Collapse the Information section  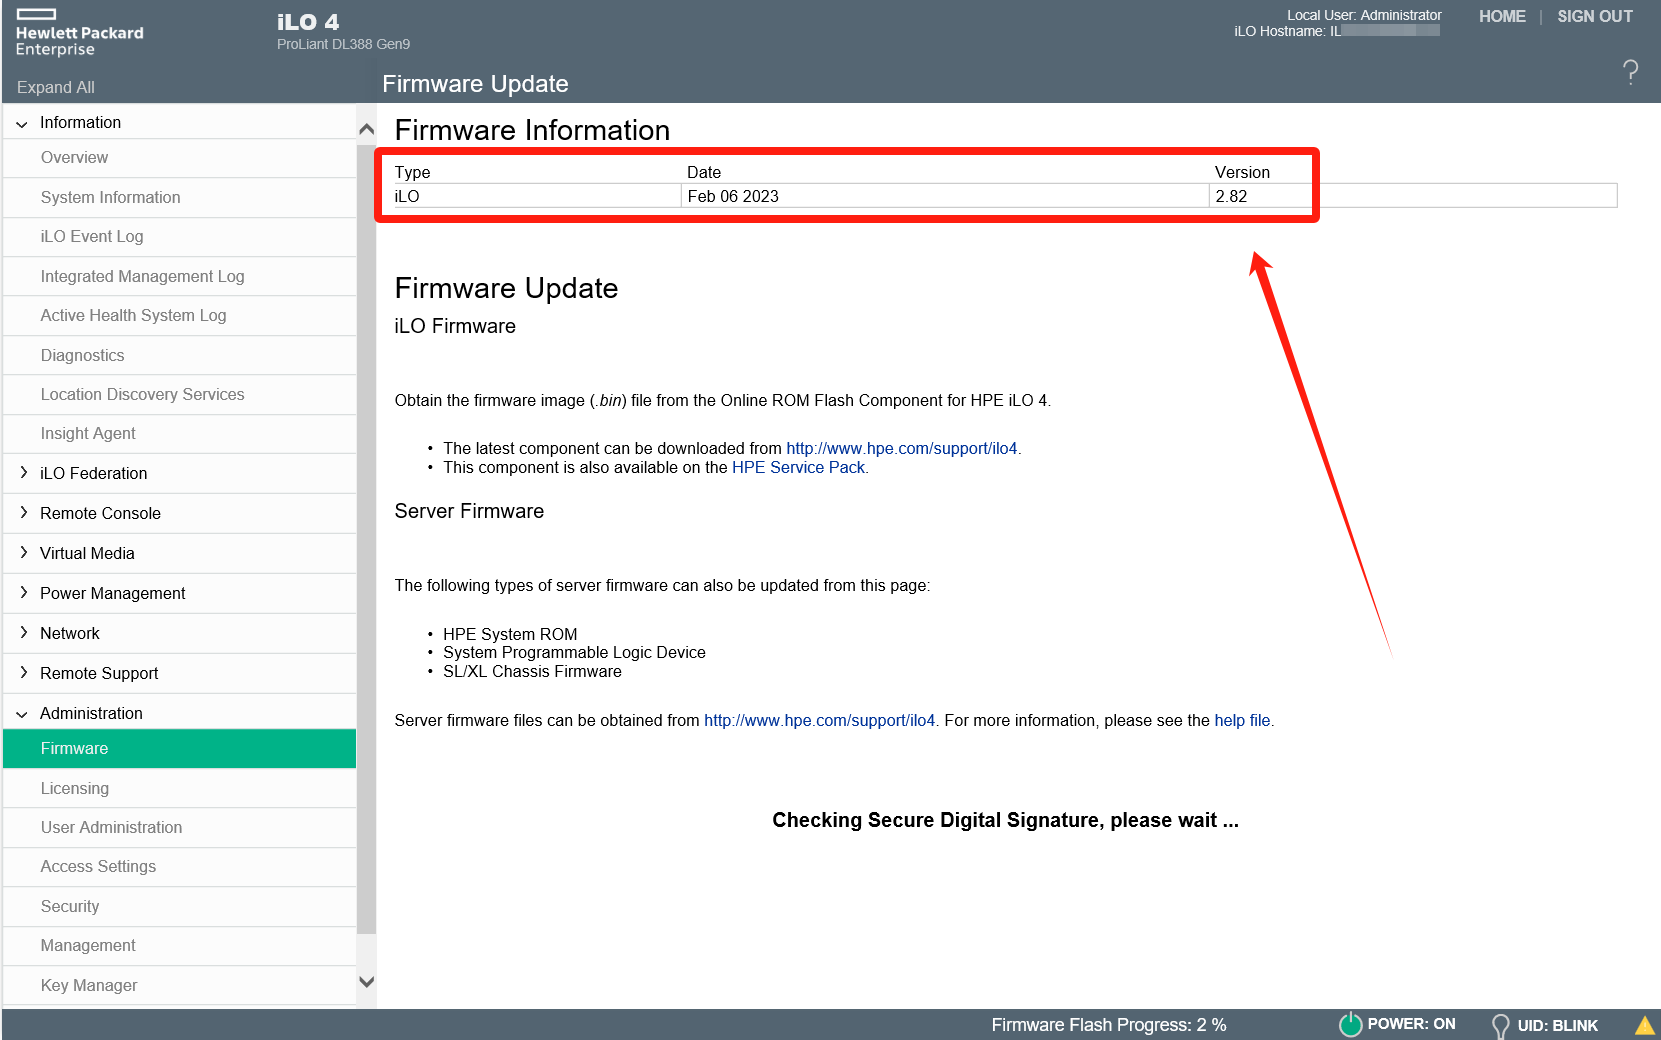[22, 123]
